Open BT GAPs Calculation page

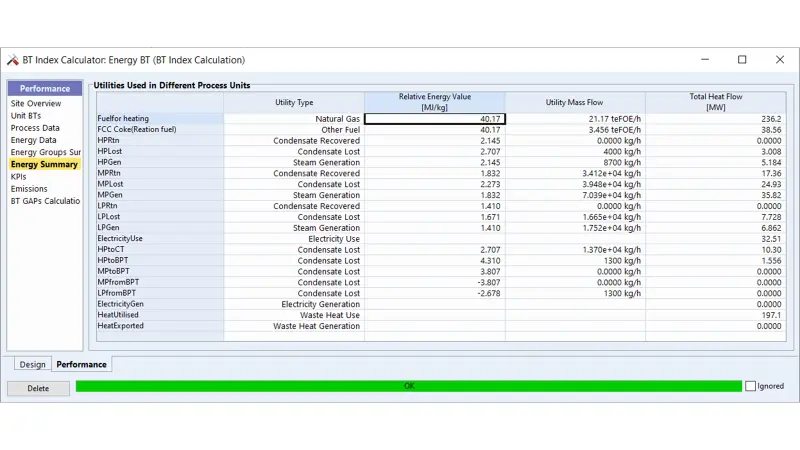(45, 201)
